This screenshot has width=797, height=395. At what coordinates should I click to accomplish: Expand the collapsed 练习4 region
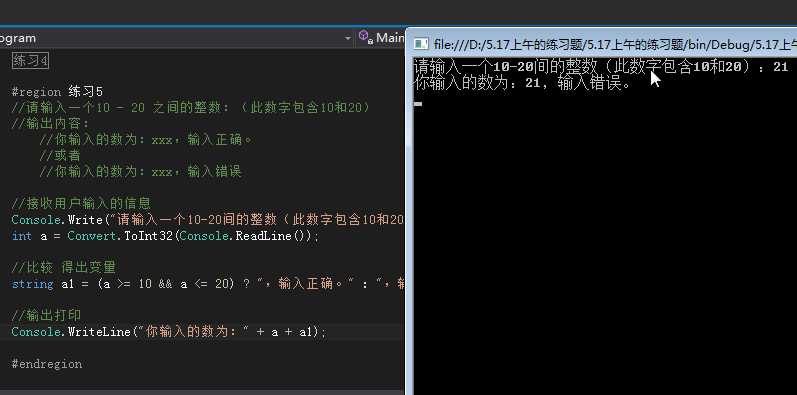click(30, 61)
